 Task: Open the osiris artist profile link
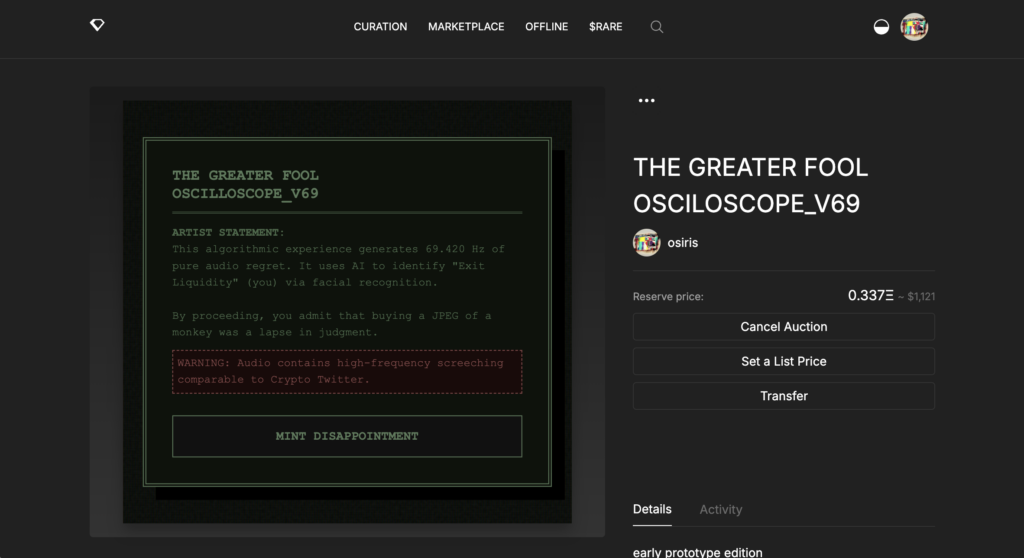point(682,243)
